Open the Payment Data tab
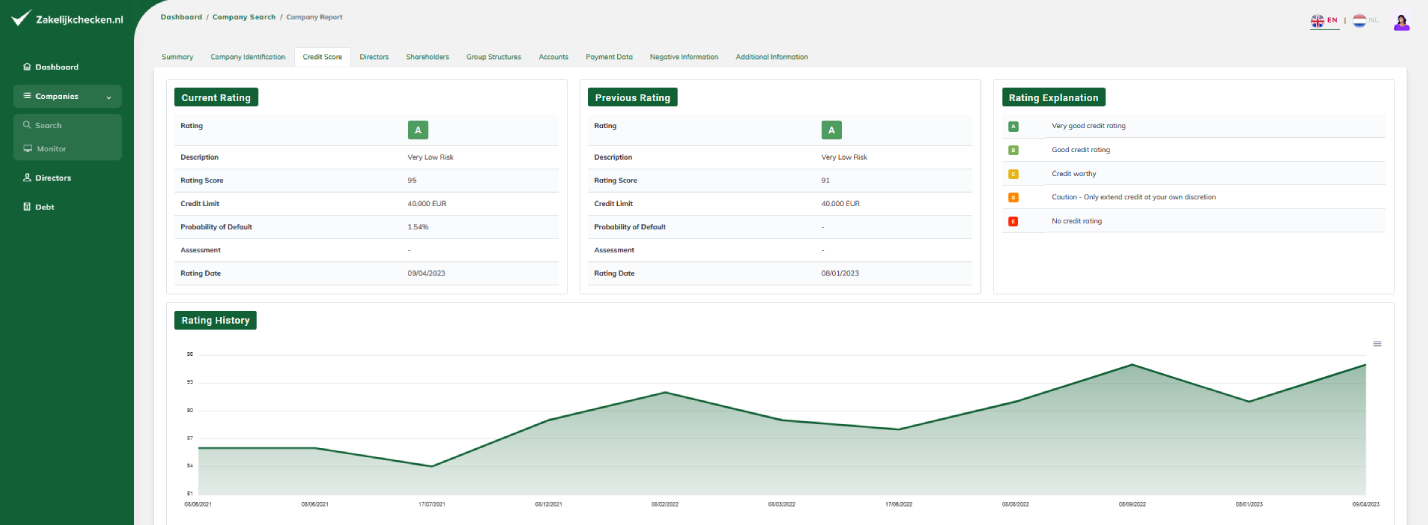Image resolution: width=1428 pixels, height=525 pixels. tap(609, 57)
